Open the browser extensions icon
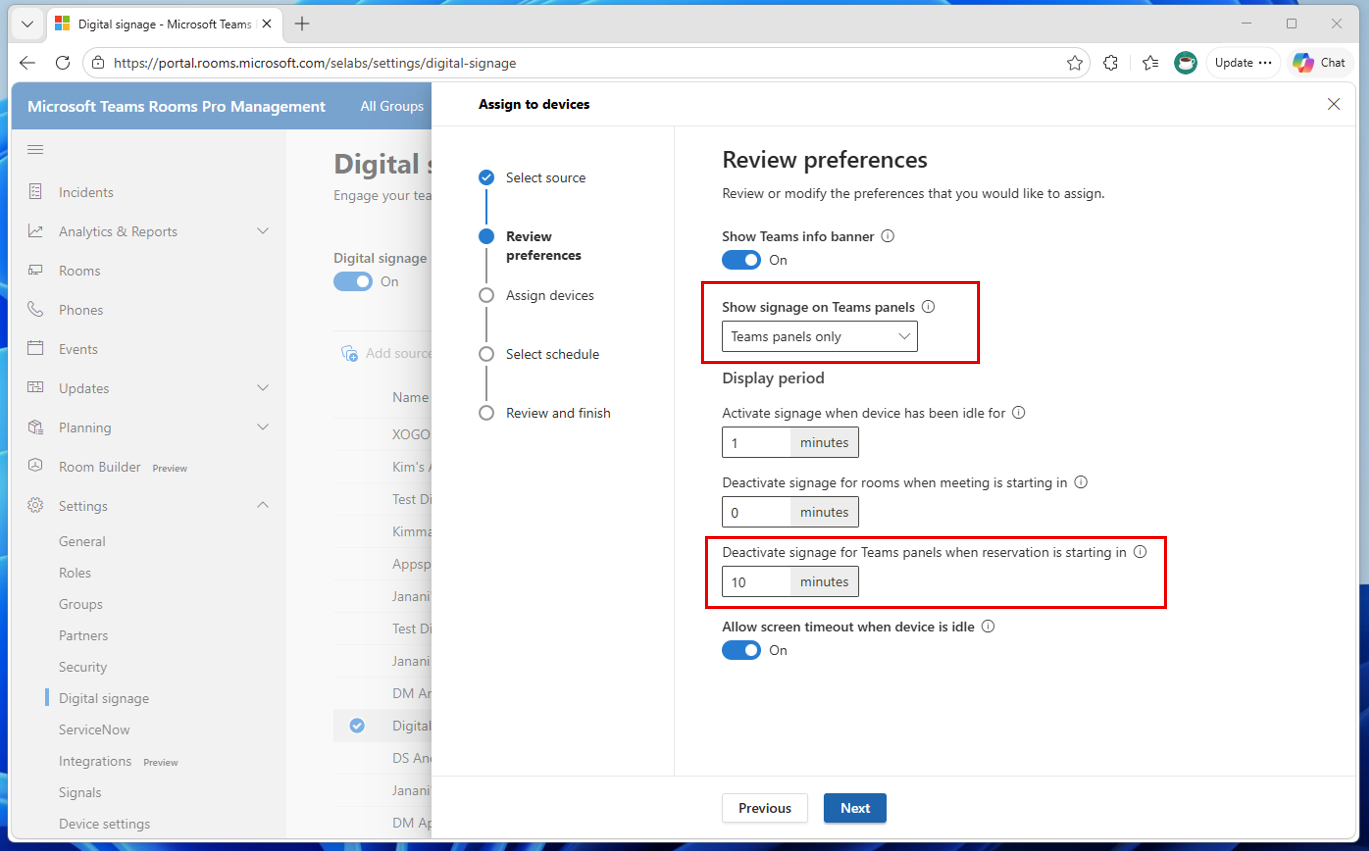The height and width of the screenshot is (851, 1369). (1110, 63)
